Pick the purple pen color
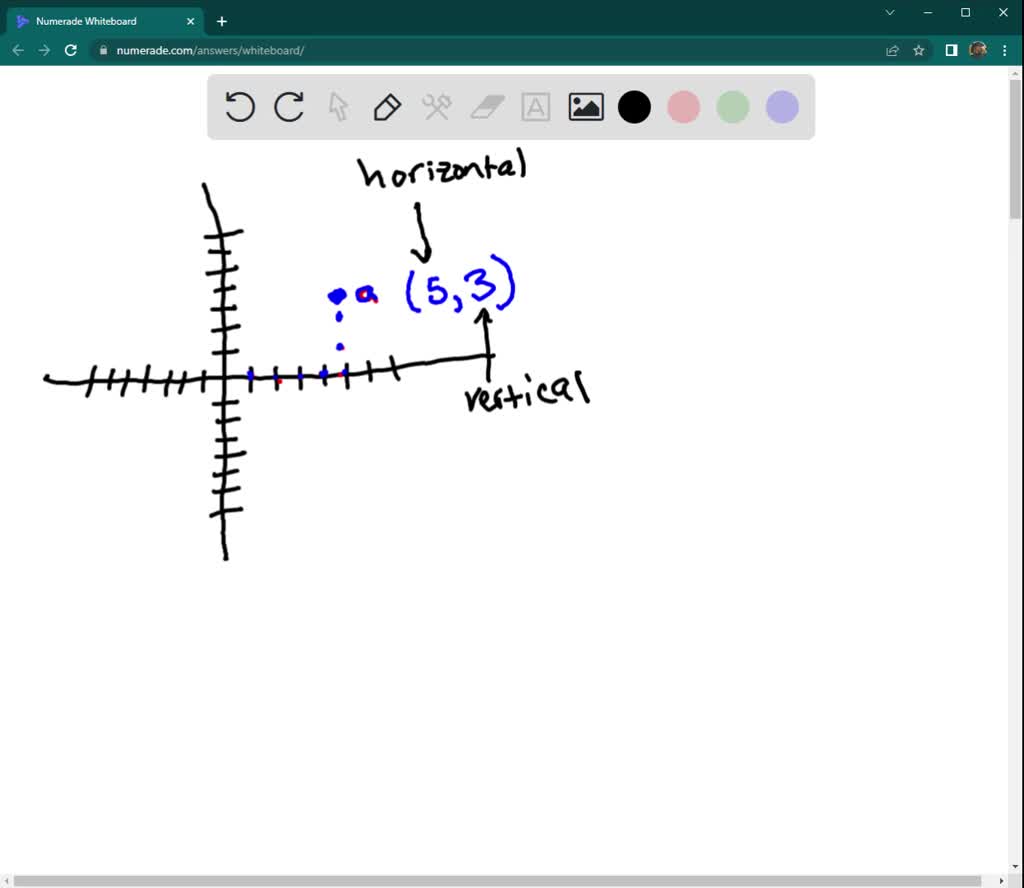This screenshot has width=1024, height=888. (x=782, y=107)
